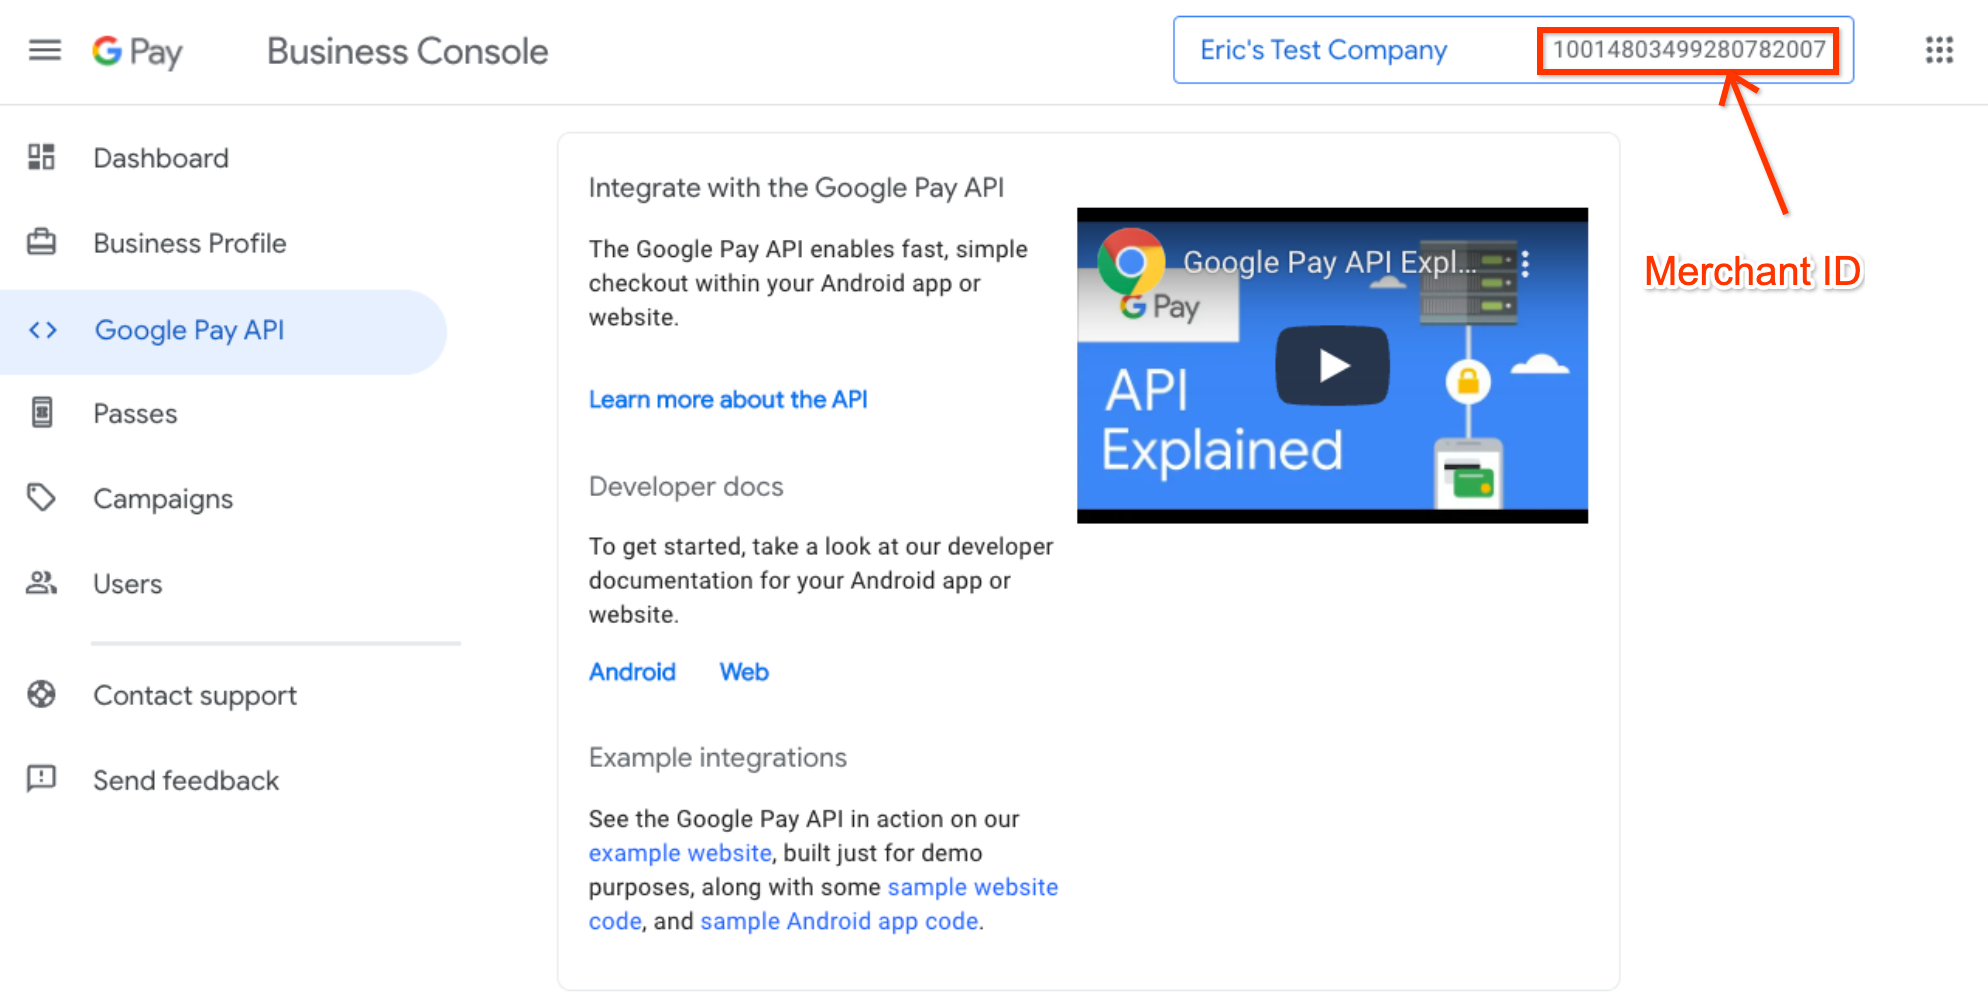This screenshot has height=996, width=1988.
Task: Click merchant ID number 10014803499280782007
Action: 1689,50
